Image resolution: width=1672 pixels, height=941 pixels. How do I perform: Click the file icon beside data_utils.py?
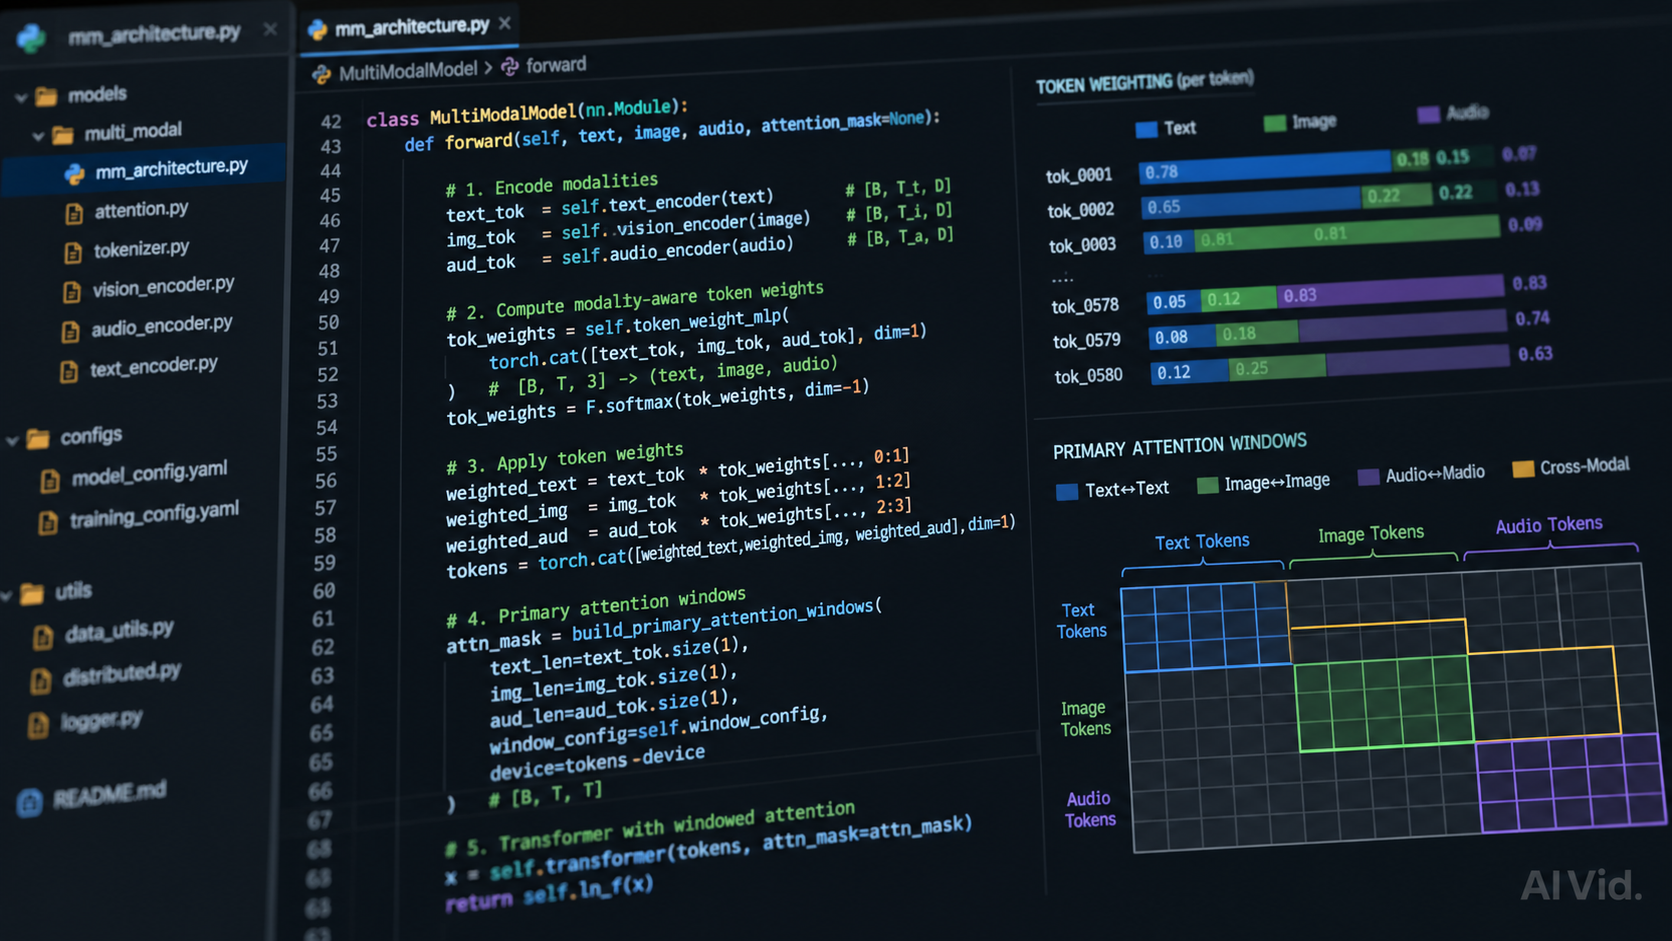[42, 637]
